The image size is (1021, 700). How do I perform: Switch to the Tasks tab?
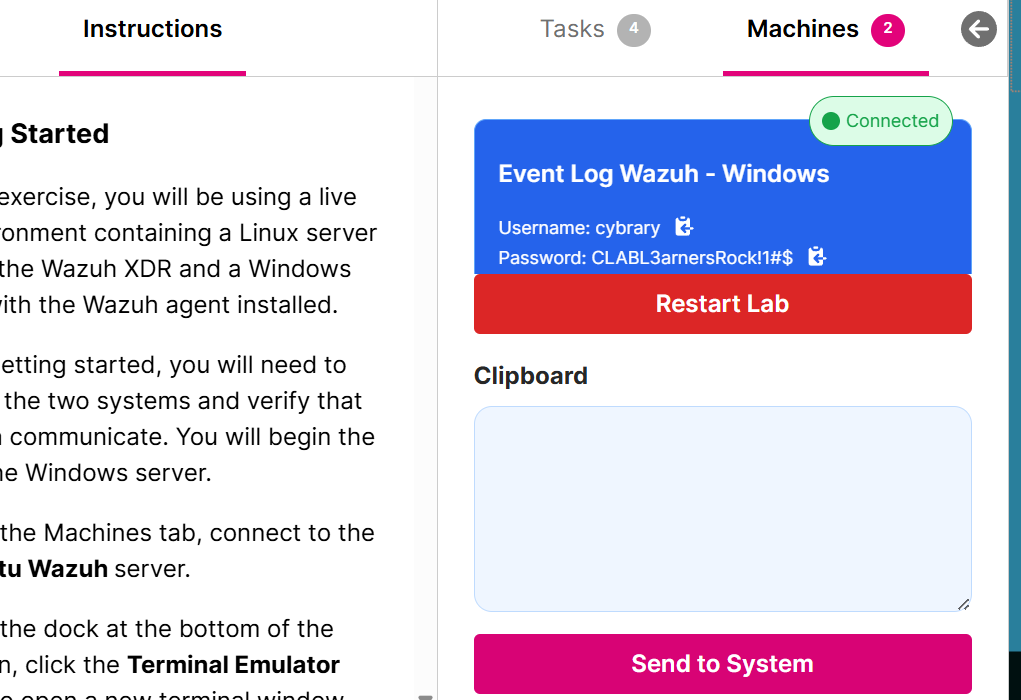[572, 29]
